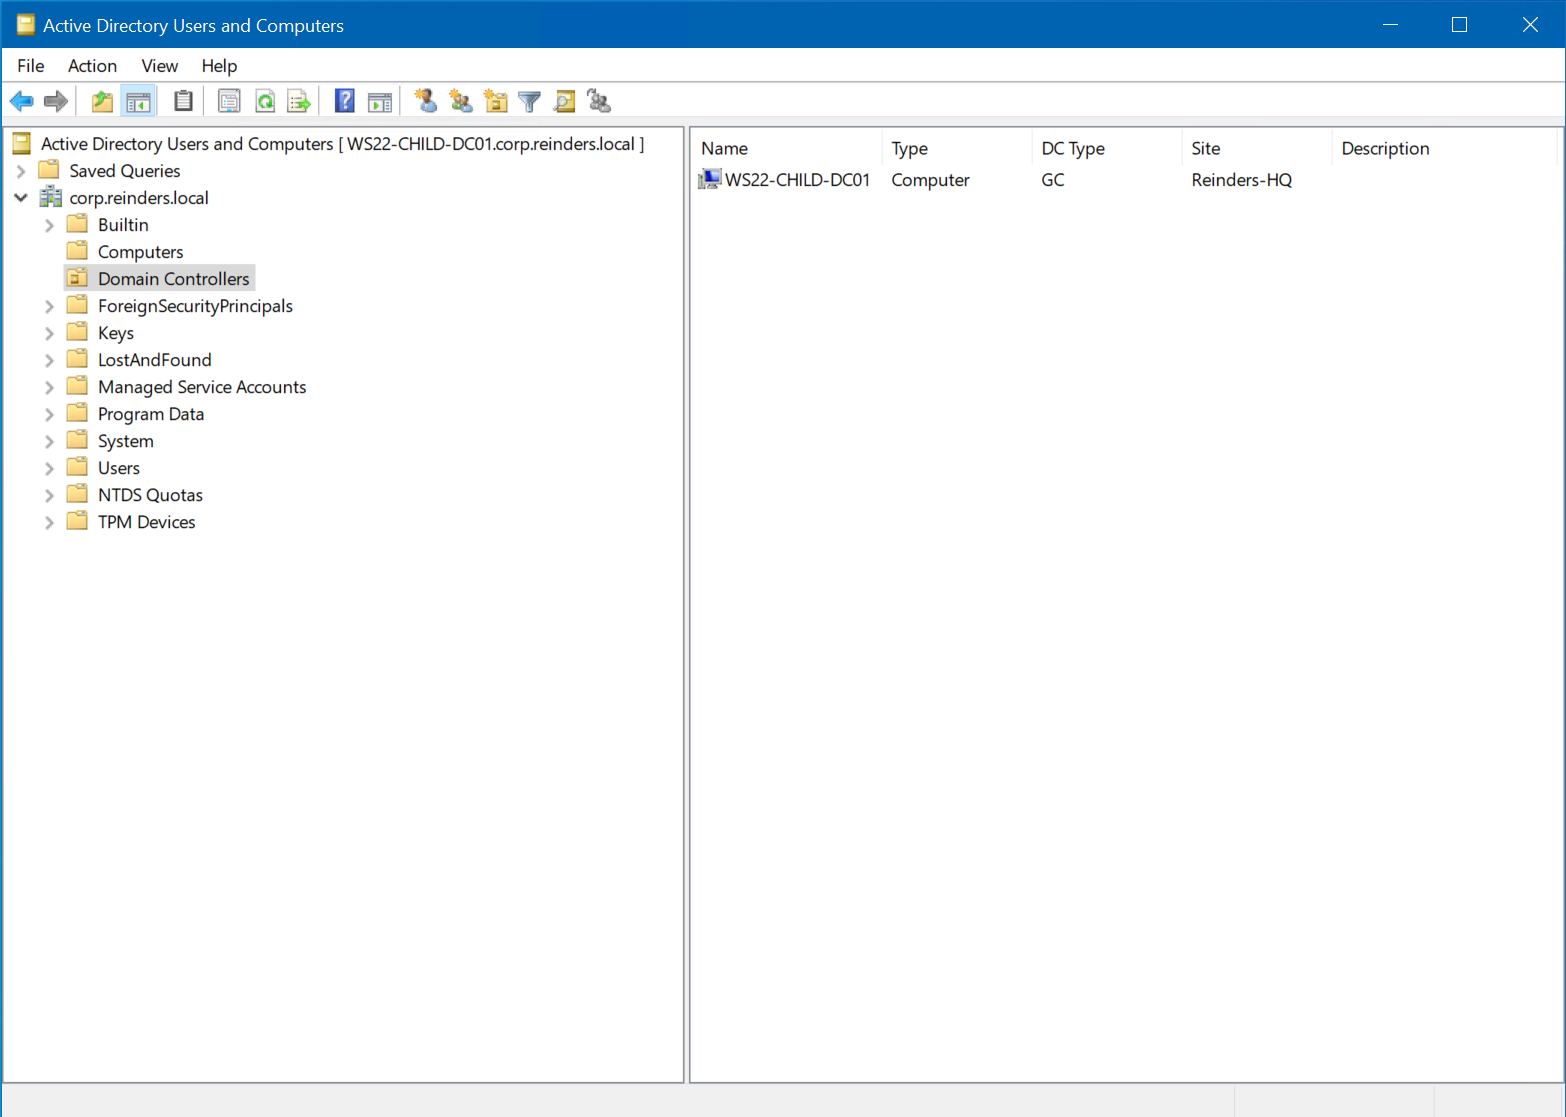Expand the NTDS Quotas container
This screenshot has width=1566, height=1117.
coord(49,495)
